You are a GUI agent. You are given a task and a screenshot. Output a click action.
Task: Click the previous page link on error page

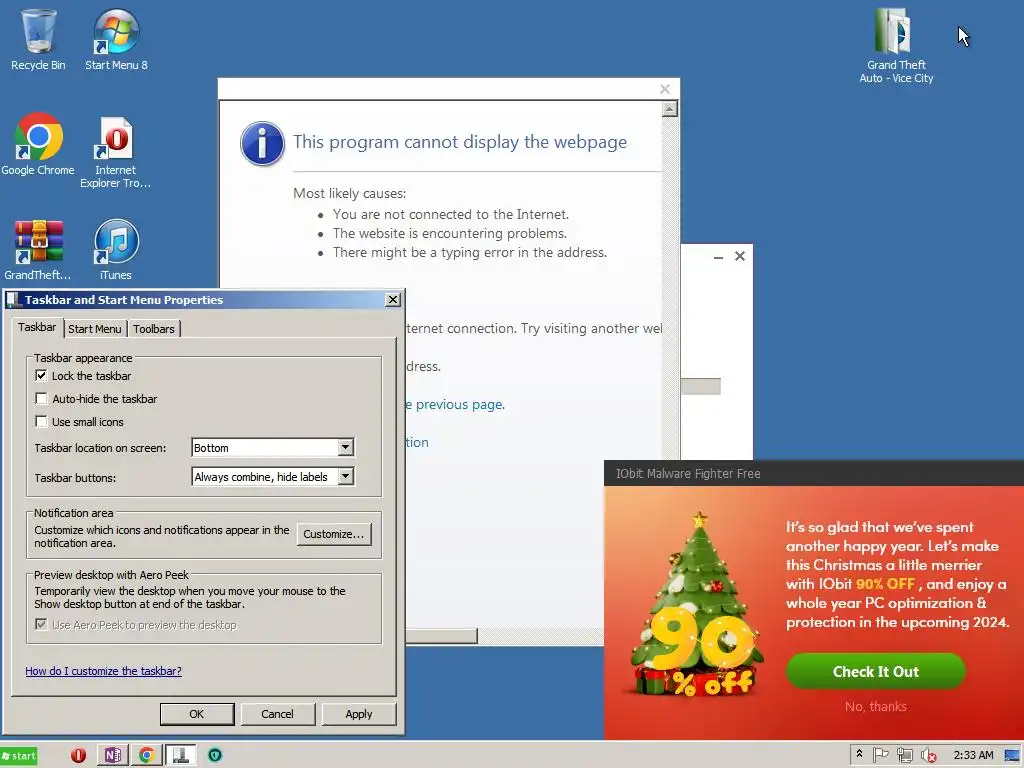pyautogui.click(x=455, y=404)
